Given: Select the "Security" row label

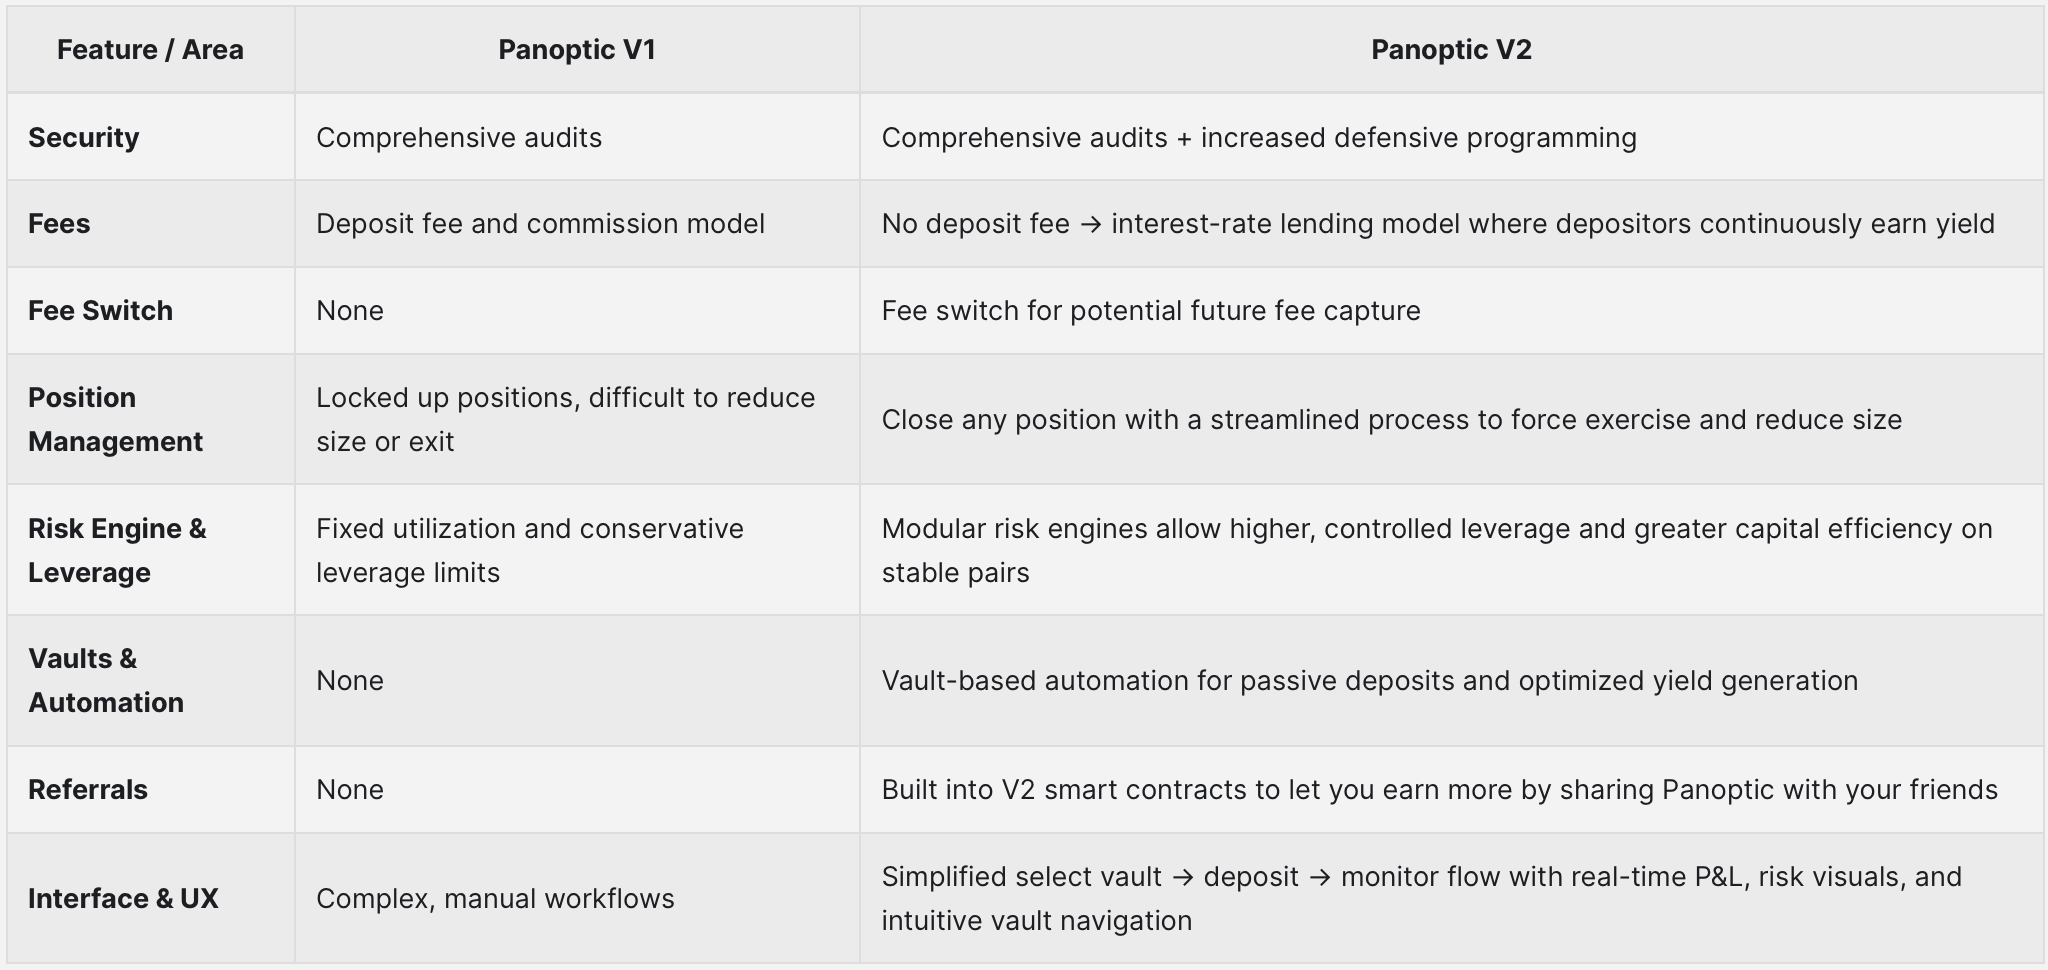Looking at the screenshot, I should pyautogui.click(x=84, y=137).
